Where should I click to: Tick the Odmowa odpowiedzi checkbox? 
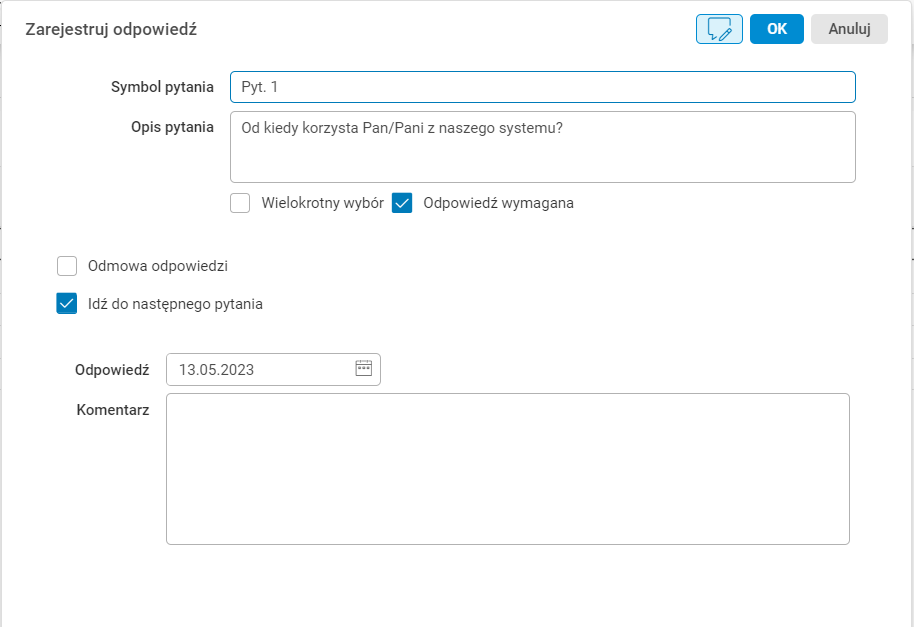(x=67, y=266)
